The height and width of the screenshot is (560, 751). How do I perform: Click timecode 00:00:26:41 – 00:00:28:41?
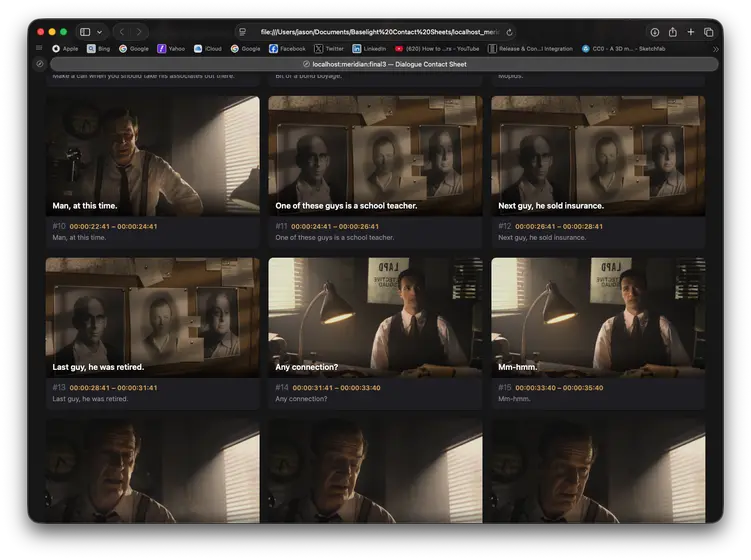coord(559,226)
